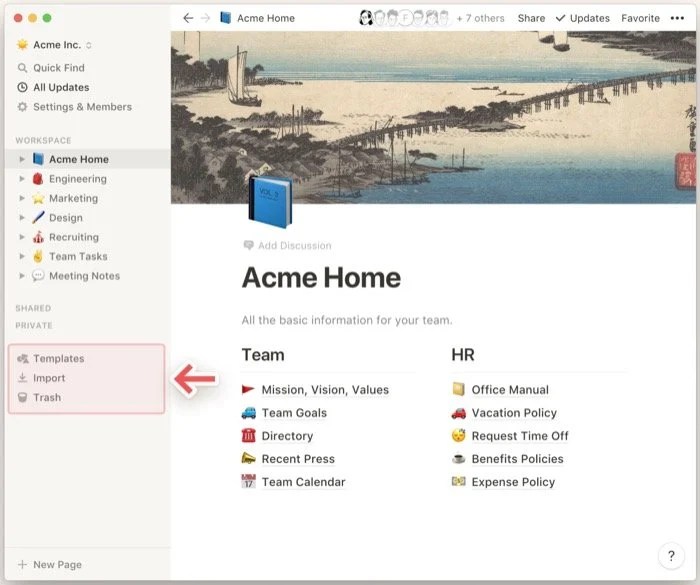This screenshot has height=585, width=700.
Task: Open Team Goals page link
Action: coord(294,413)
